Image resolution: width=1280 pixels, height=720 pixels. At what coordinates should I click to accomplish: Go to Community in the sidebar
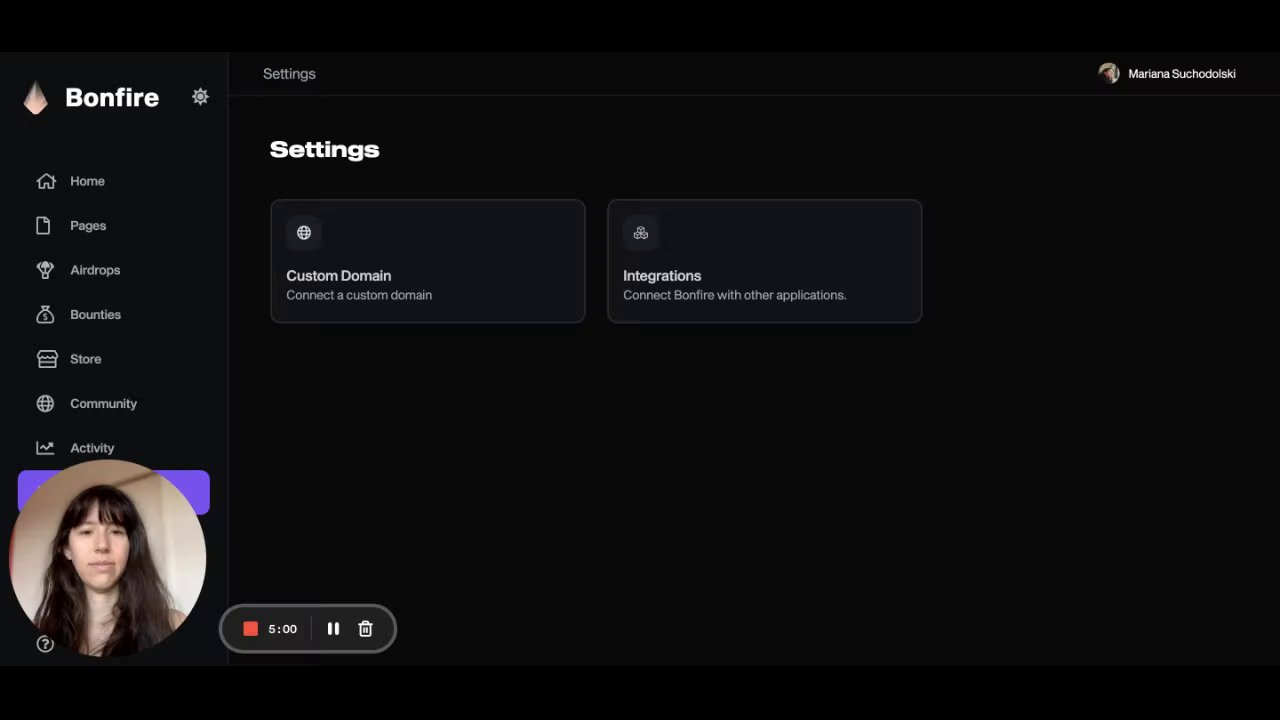(x=103, y=404)
